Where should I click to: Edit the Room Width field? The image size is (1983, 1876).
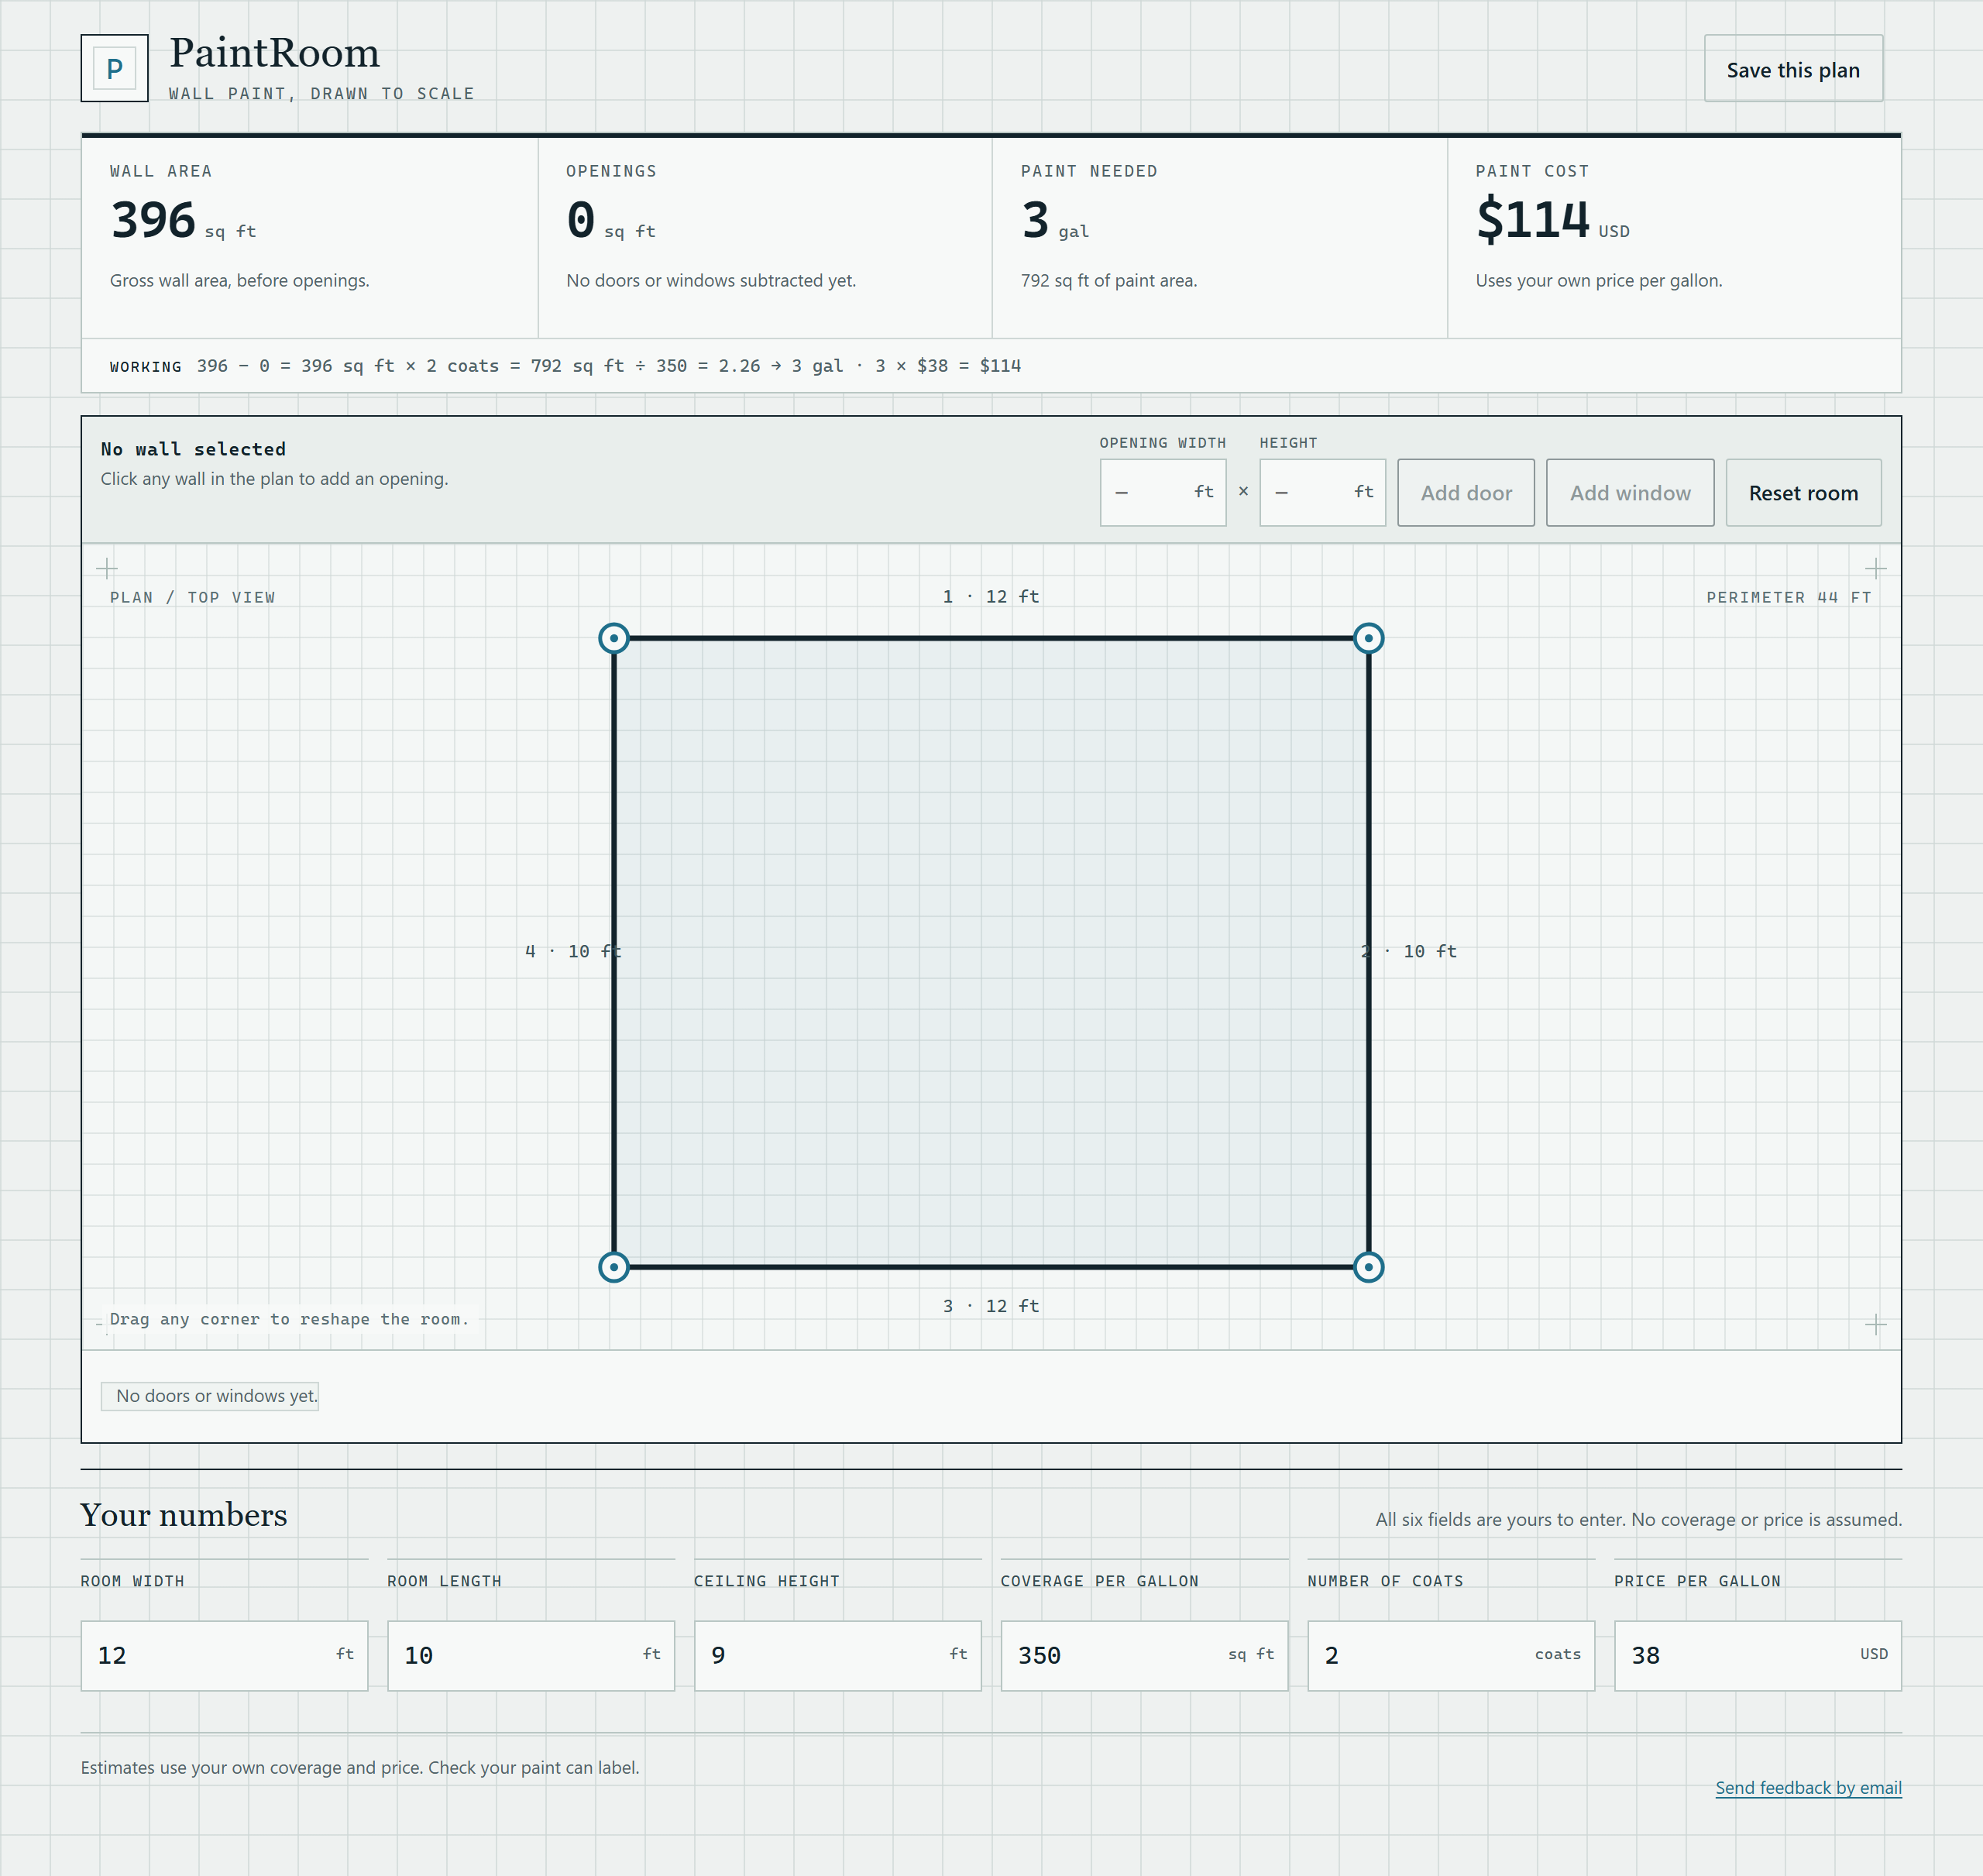pos(224,1656)
